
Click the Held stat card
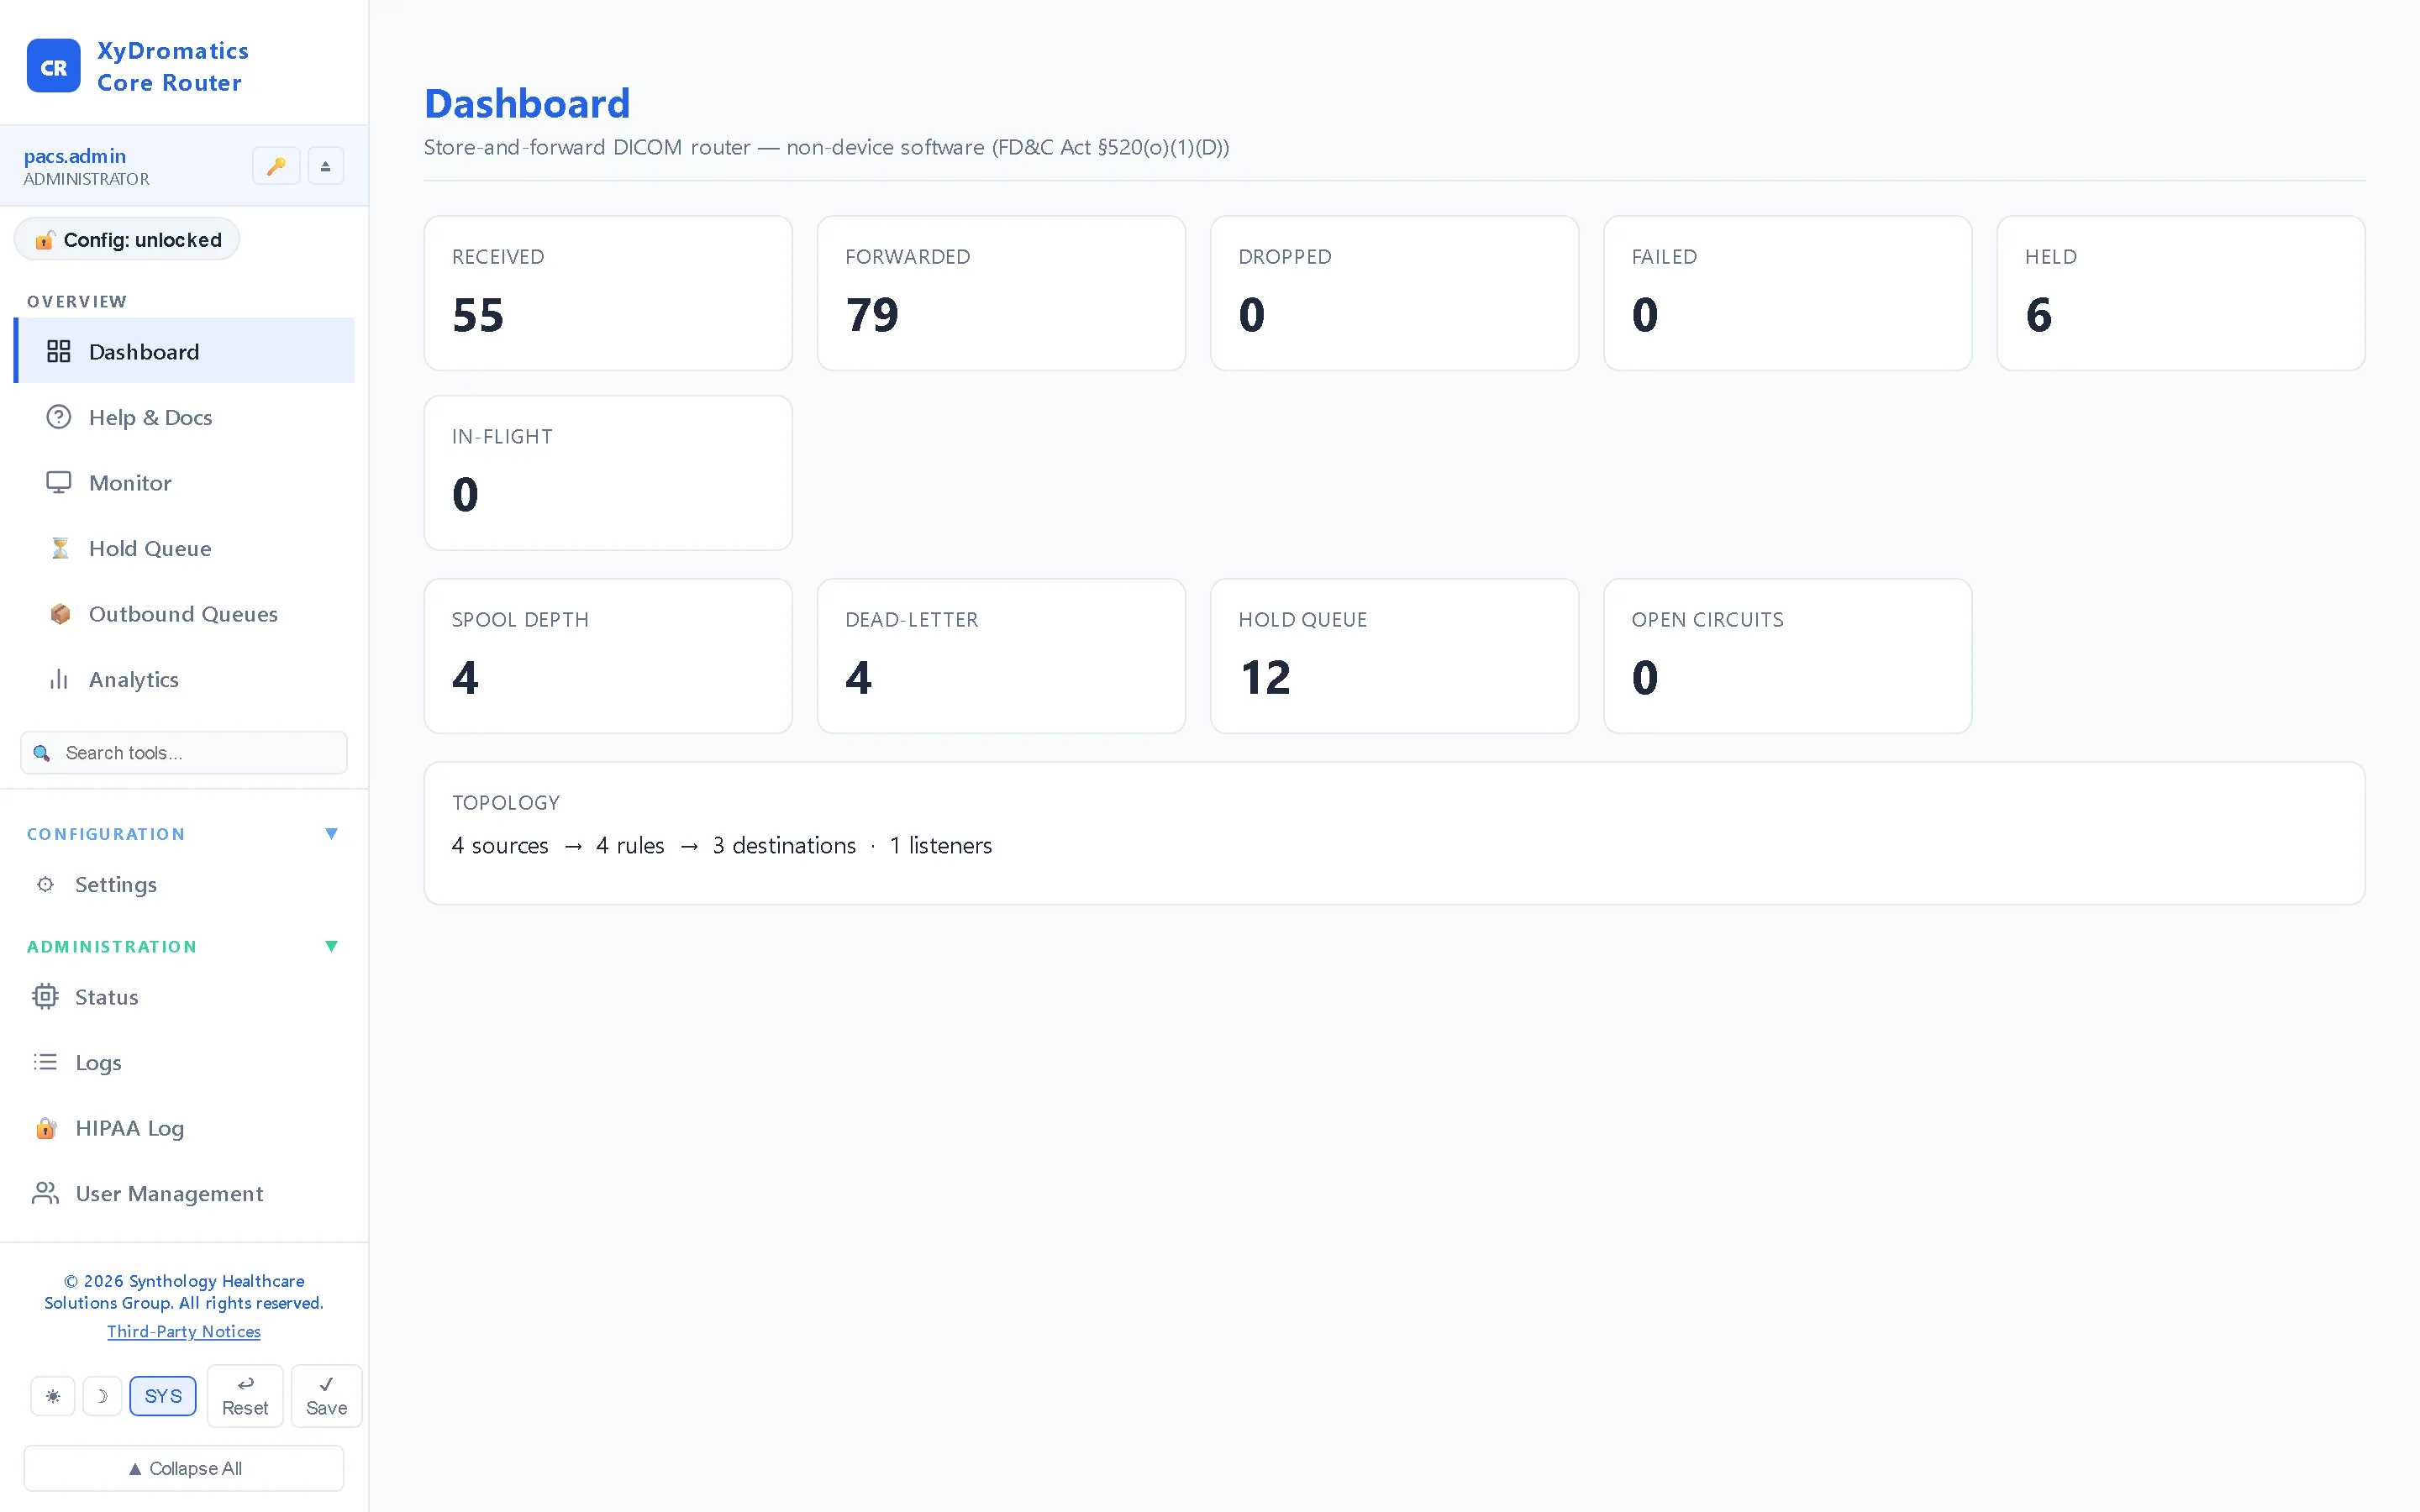(2180, 293)
